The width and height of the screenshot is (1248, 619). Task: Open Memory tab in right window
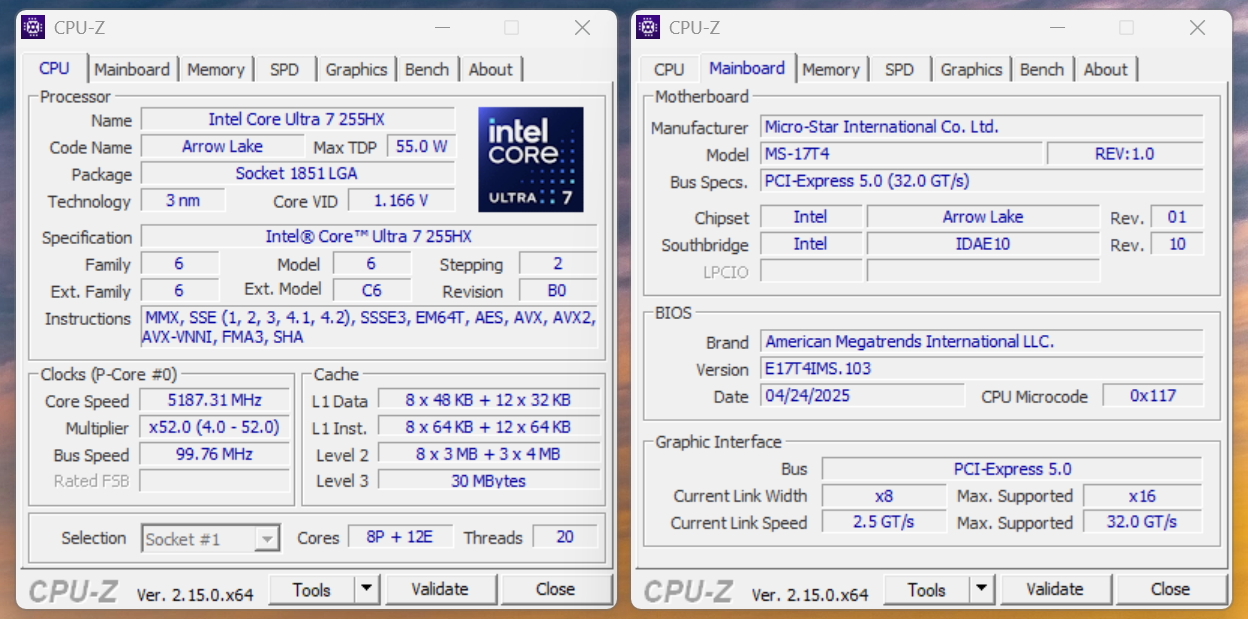(x=831, y=70)
